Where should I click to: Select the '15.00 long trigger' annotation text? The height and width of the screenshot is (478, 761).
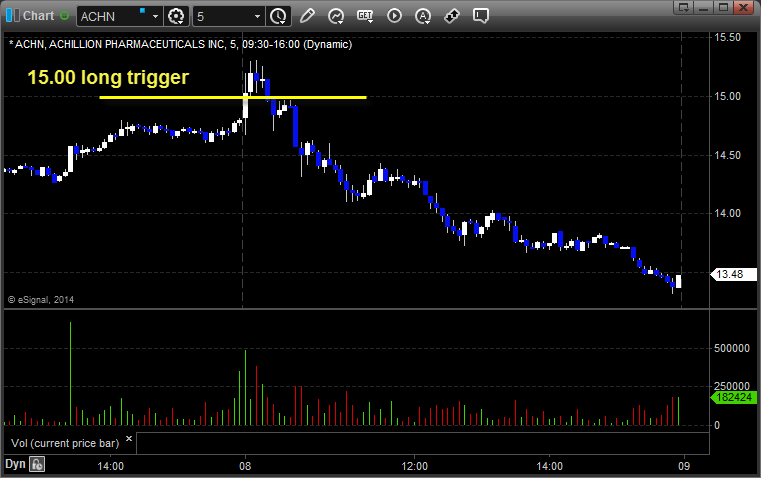[108, 77]
